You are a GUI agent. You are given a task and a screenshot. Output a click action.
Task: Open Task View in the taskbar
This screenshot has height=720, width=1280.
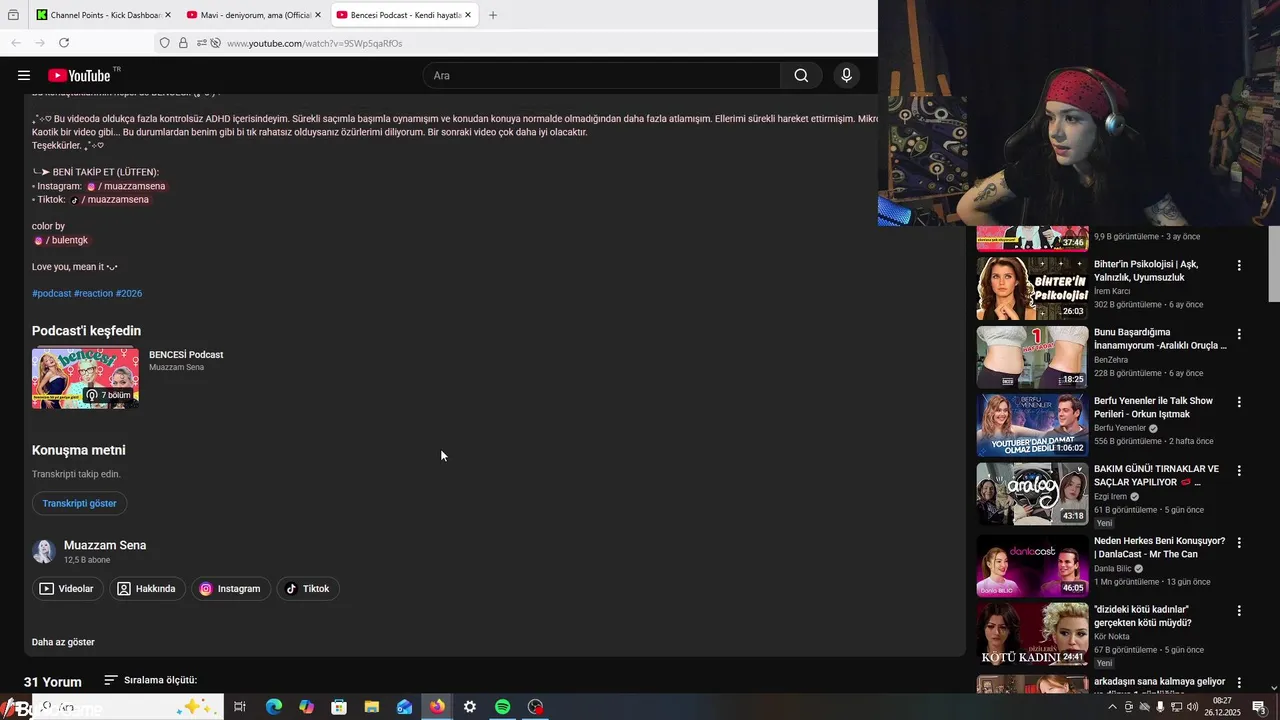click(240, 707)
